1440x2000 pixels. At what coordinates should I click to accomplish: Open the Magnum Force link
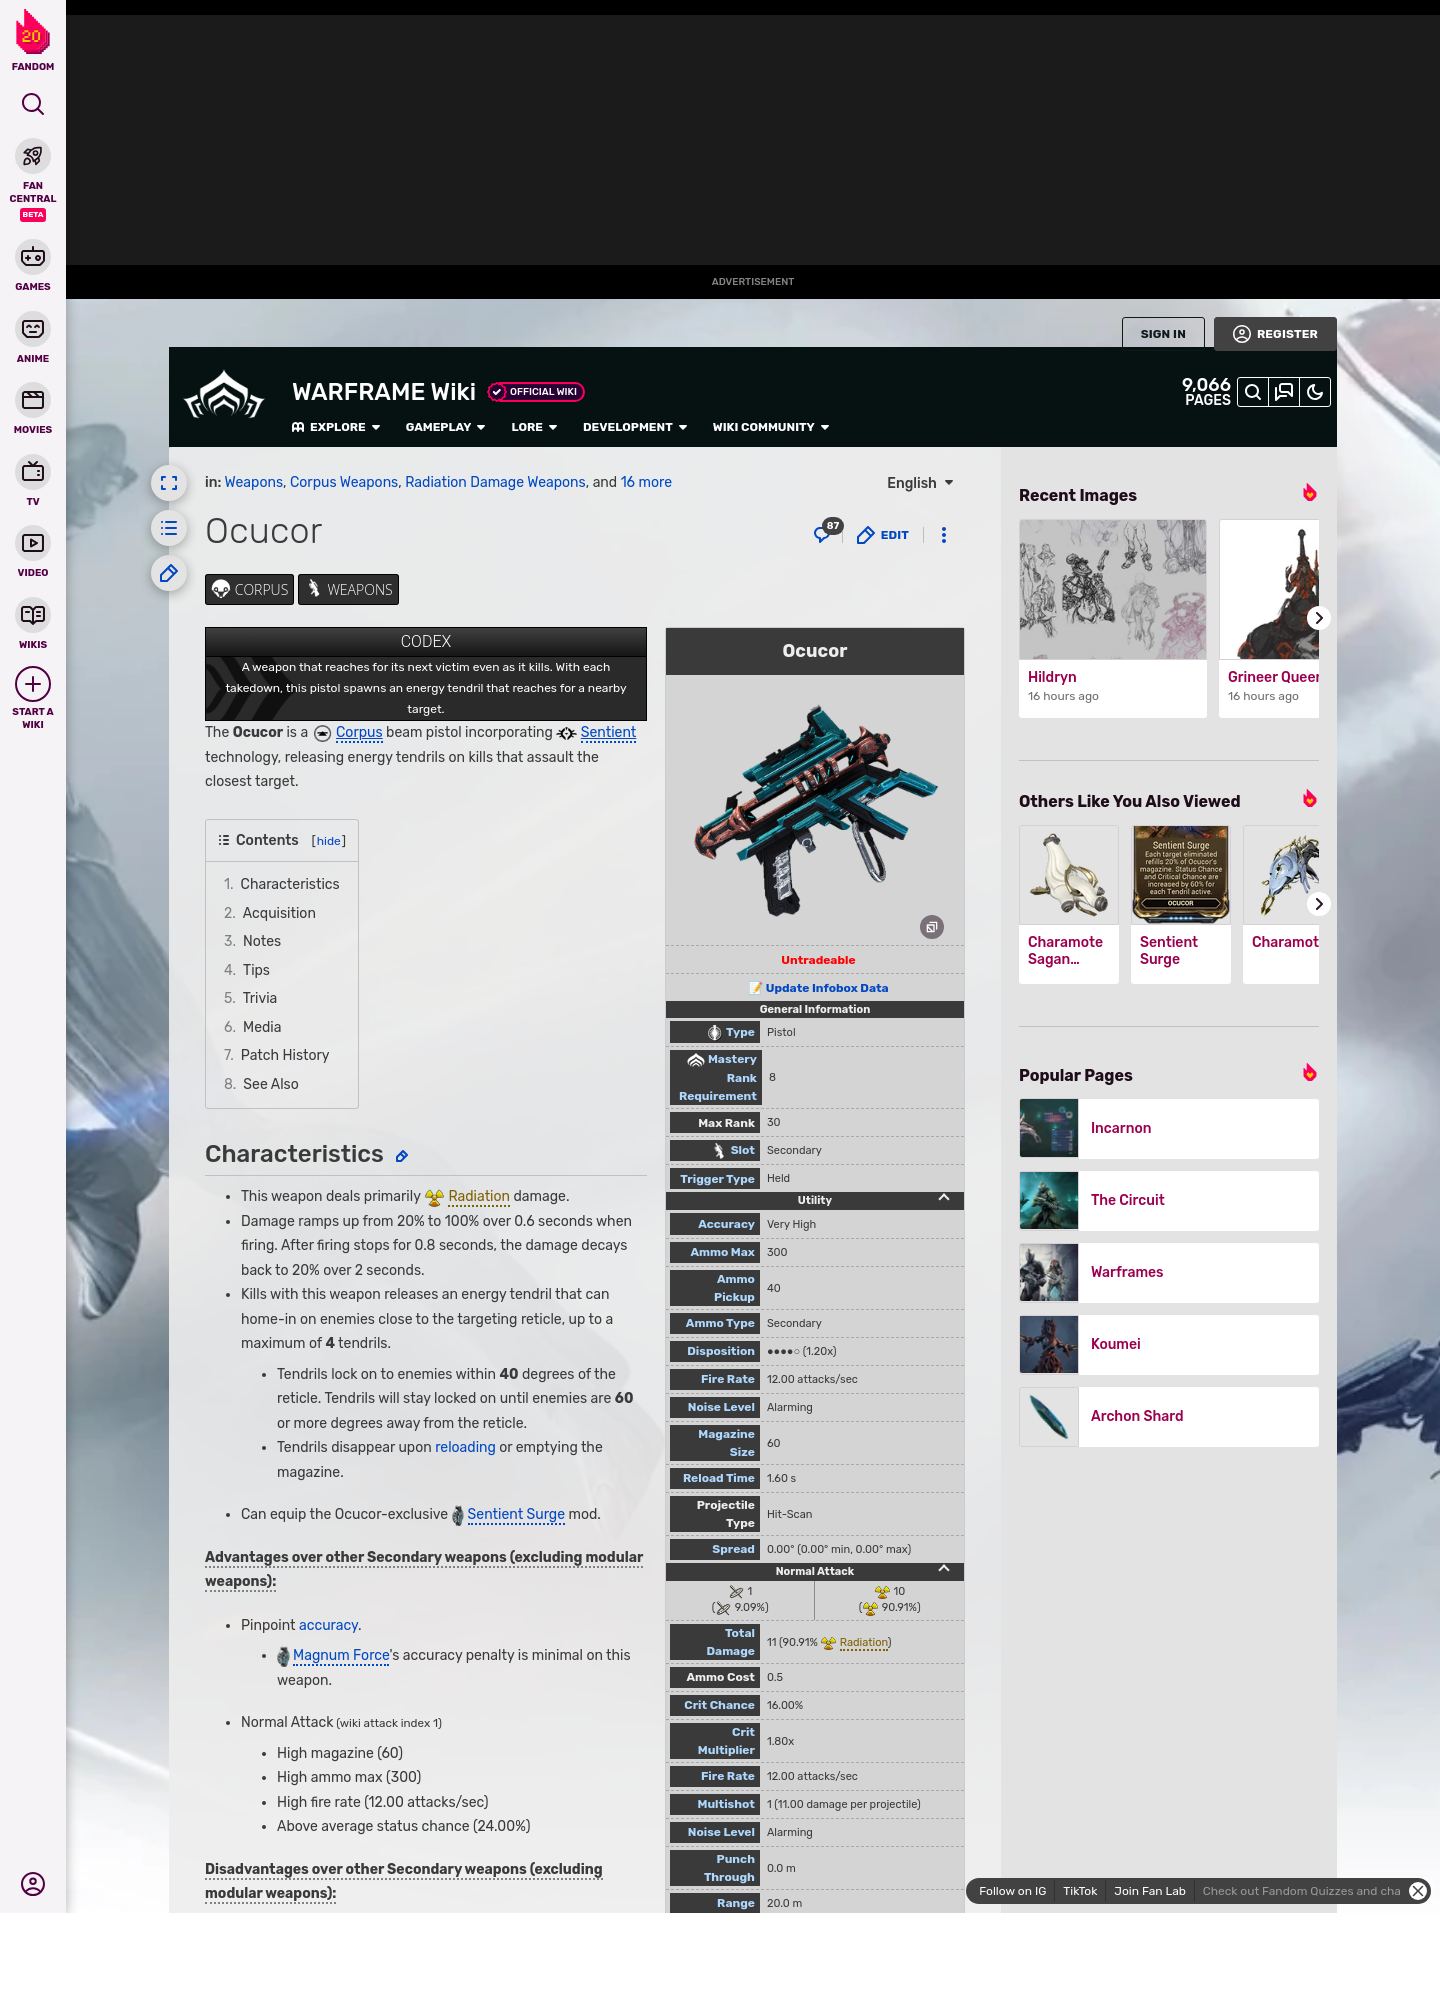341,1655
